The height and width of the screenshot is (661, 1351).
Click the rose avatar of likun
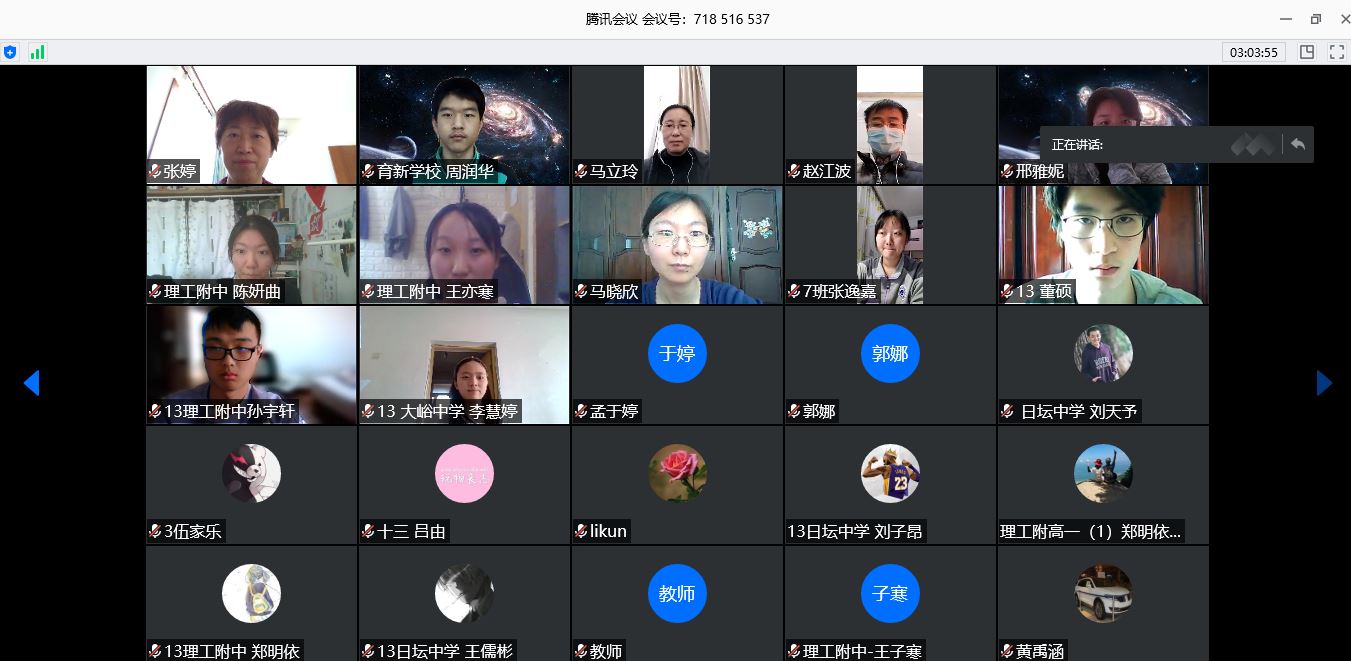[x=677, y=473]
